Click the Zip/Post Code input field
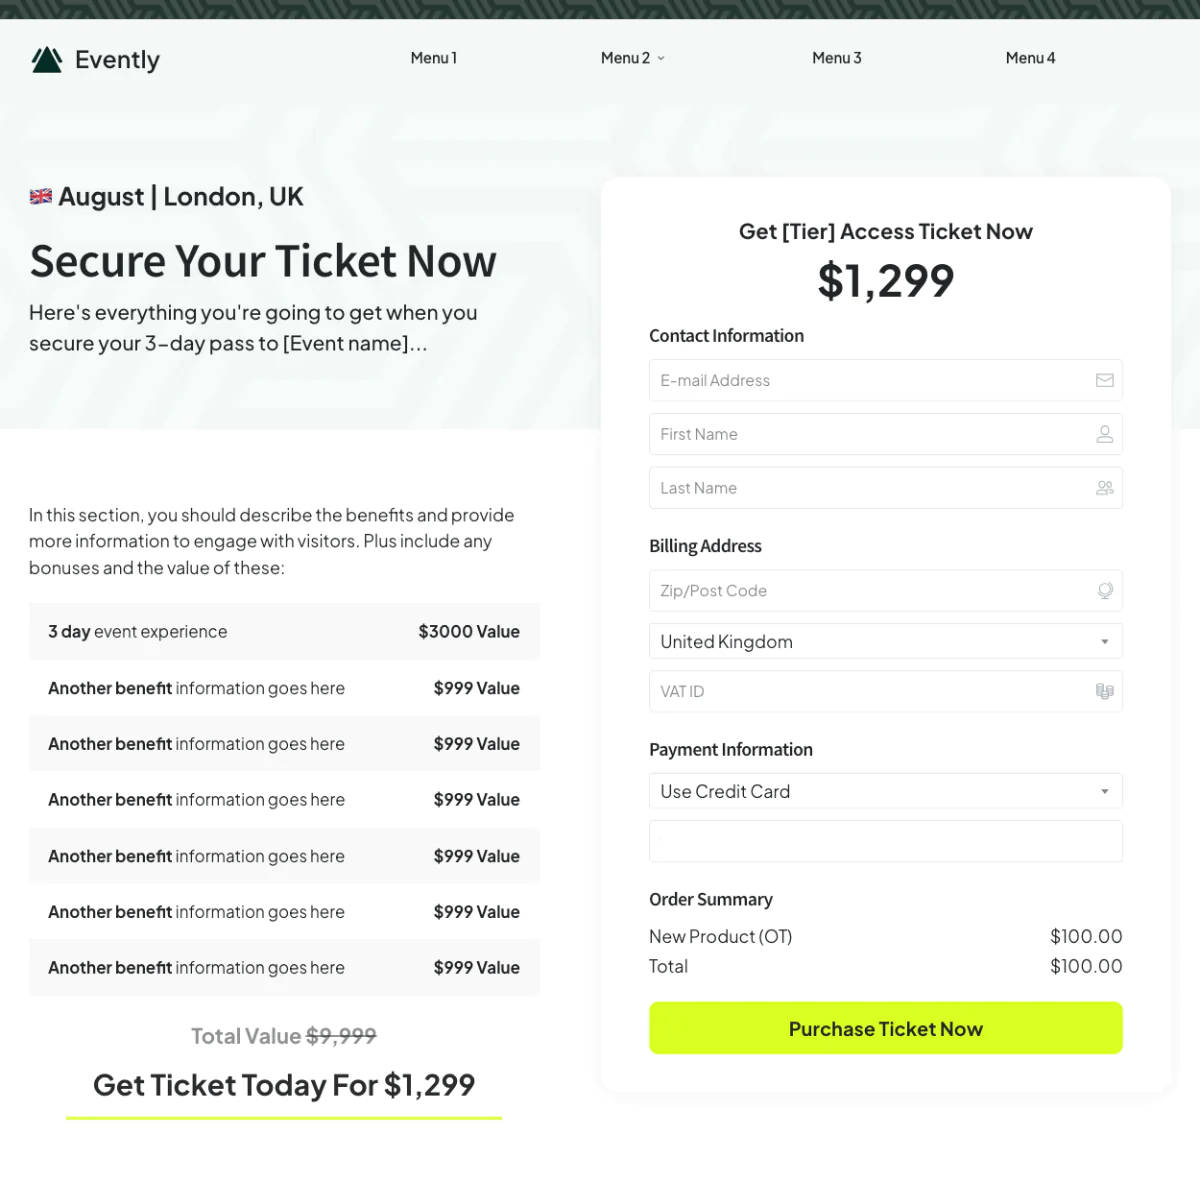Image resolution: width=1200 pixels, height=1182 pixels. (886, 591)
